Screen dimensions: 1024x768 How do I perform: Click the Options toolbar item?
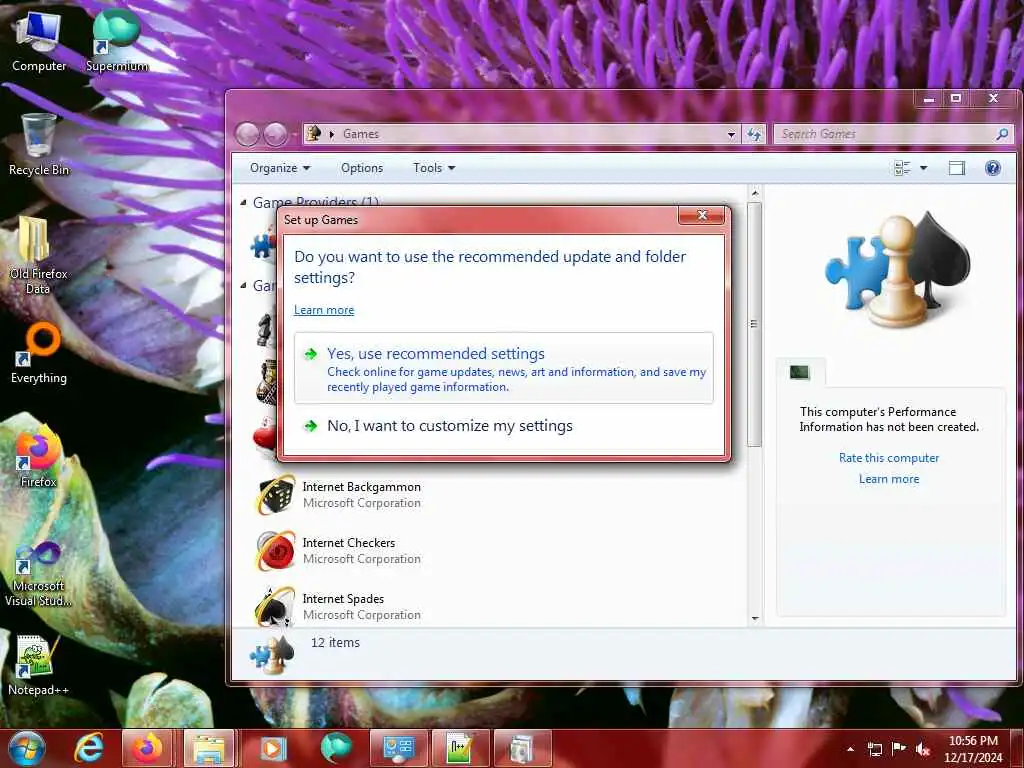(362, 168)
